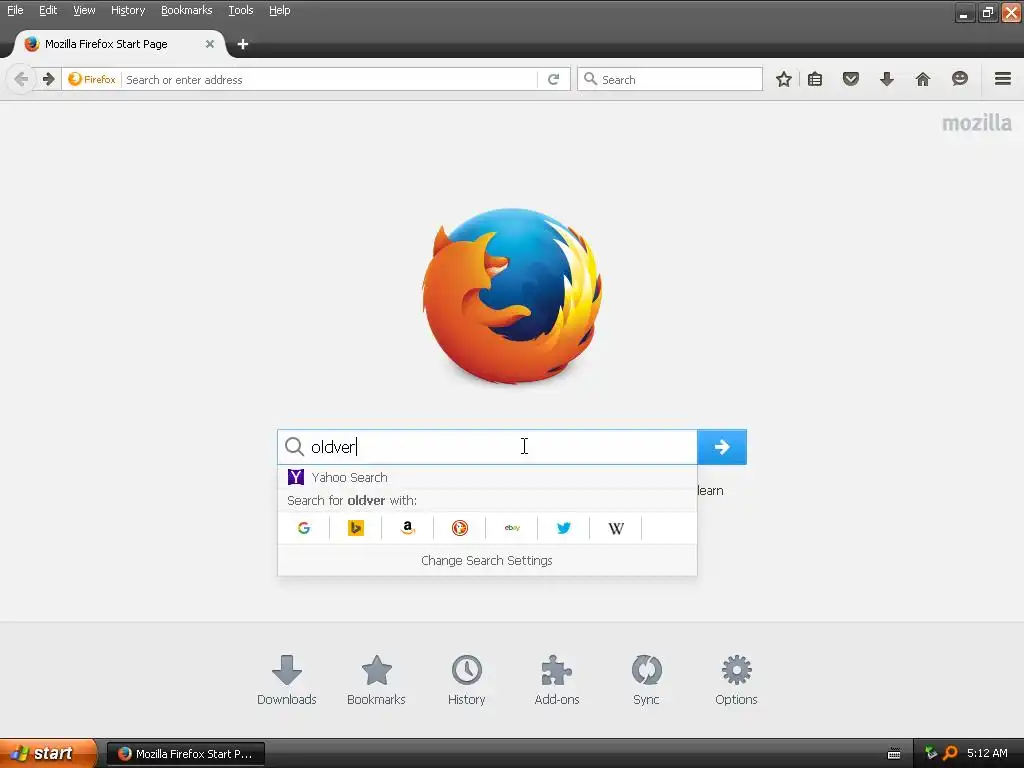Search oldver with eBay icon
This screenshot has width=1024, height=768.
[512, 528]
